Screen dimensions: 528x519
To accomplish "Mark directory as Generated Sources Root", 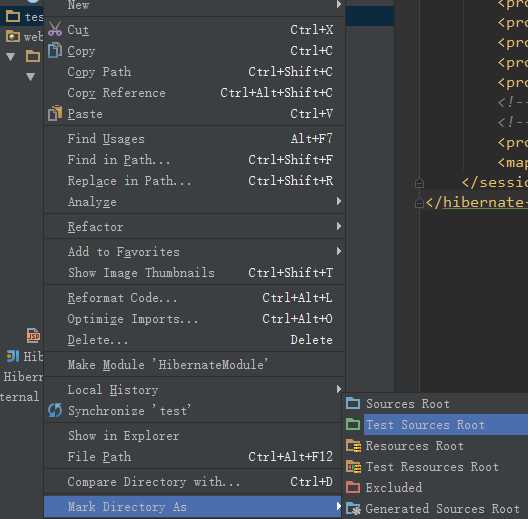I will pyautogui.click(x=436, y=508).
